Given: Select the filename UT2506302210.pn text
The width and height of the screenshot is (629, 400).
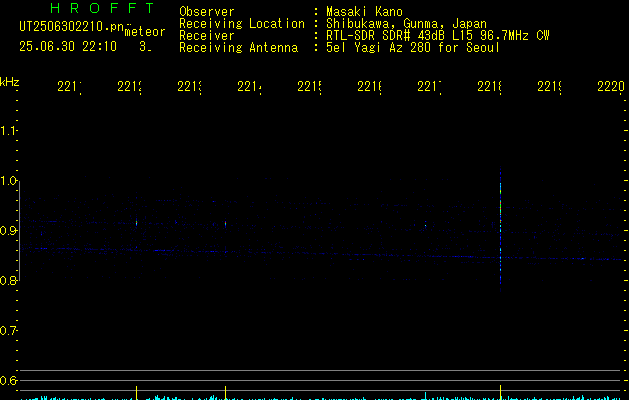Looking at the screenshot, I should pyautogui.click(x=71, y=27).
